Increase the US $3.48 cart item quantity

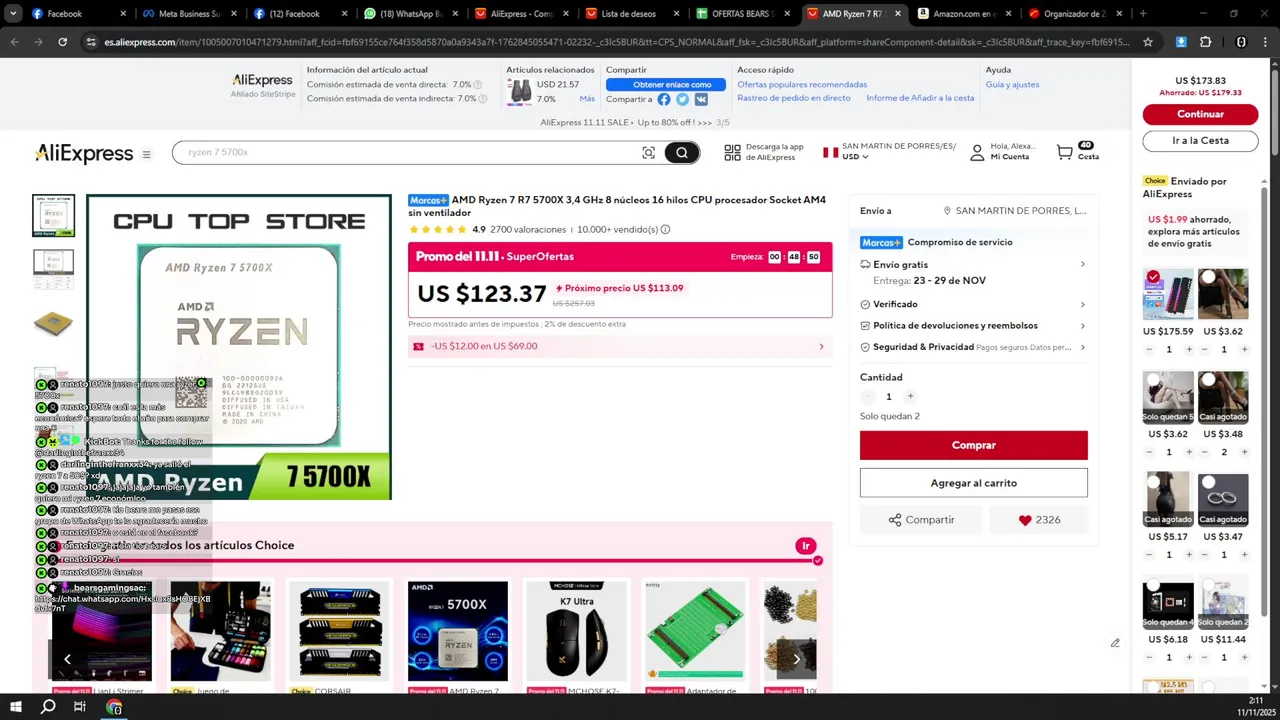(x=1244, y=452)
